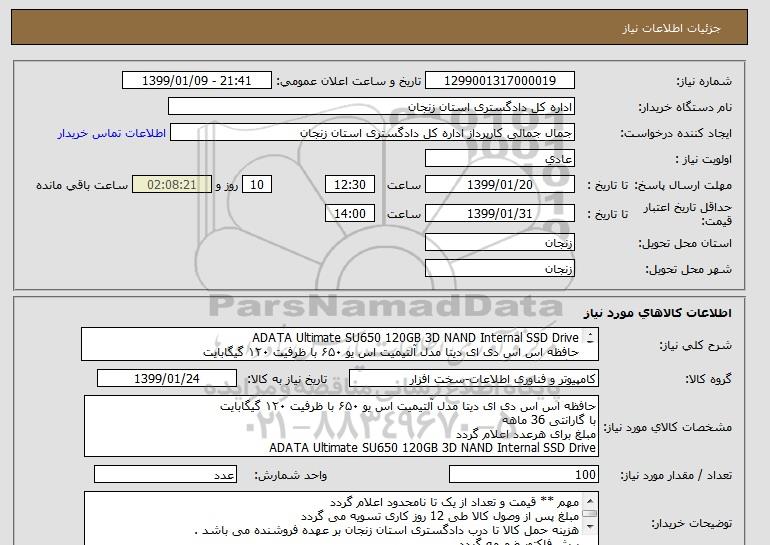Screen dimensions: 770x545
Task: Click the label اولویت نیاز
Action: (x=703, y=159)
